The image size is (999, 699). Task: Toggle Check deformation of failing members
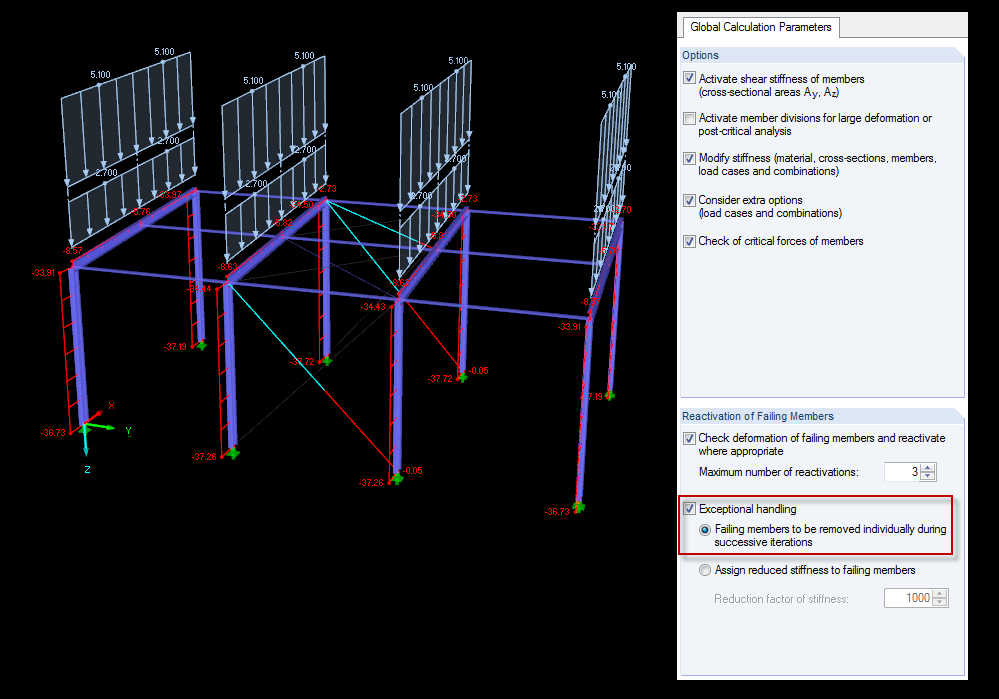[x=689, y=438]
